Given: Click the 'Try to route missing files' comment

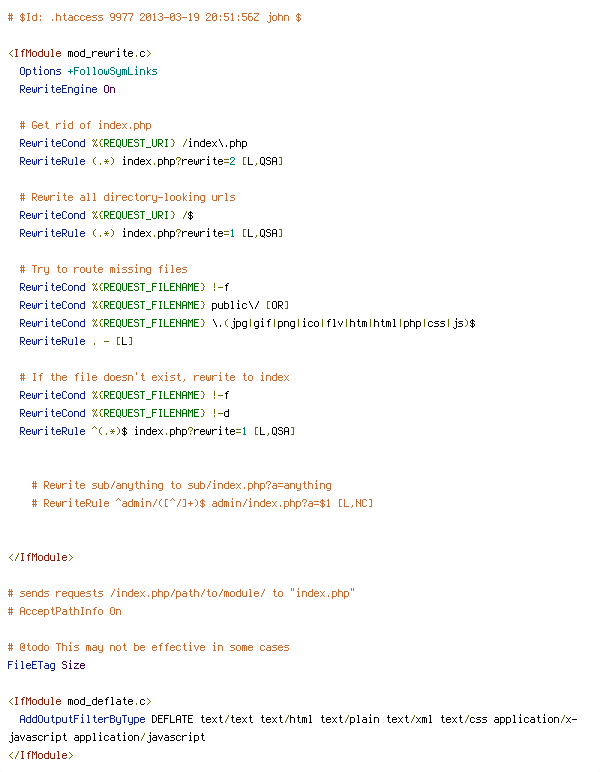Looking at the screenshot, I should click(x=103, y=269).
